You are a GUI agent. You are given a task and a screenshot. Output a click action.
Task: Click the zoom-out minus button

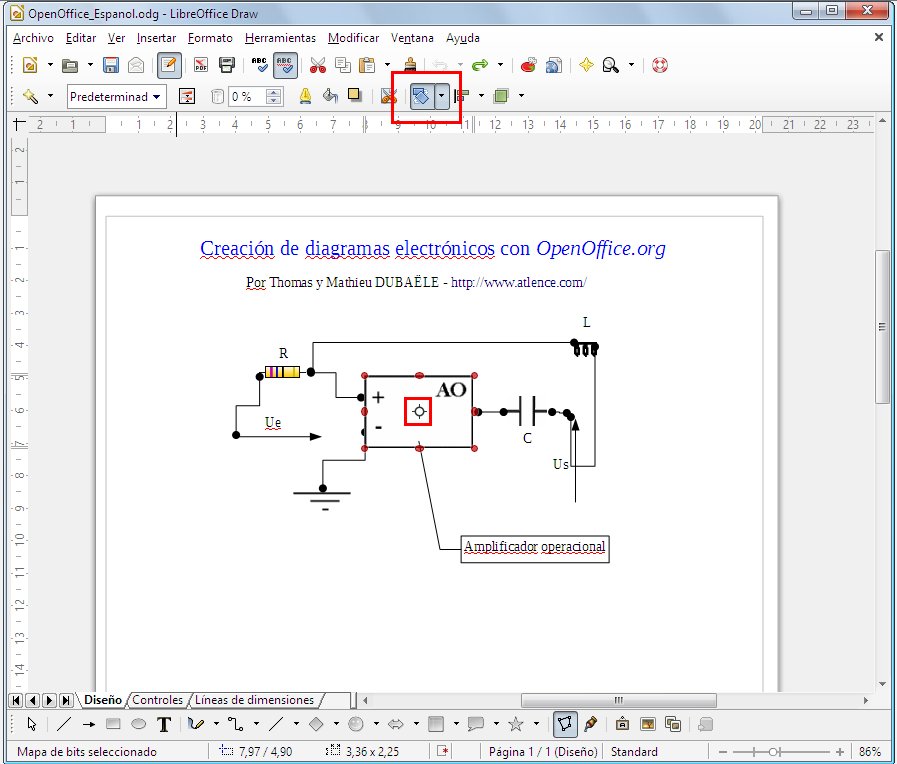pos(723,752)
